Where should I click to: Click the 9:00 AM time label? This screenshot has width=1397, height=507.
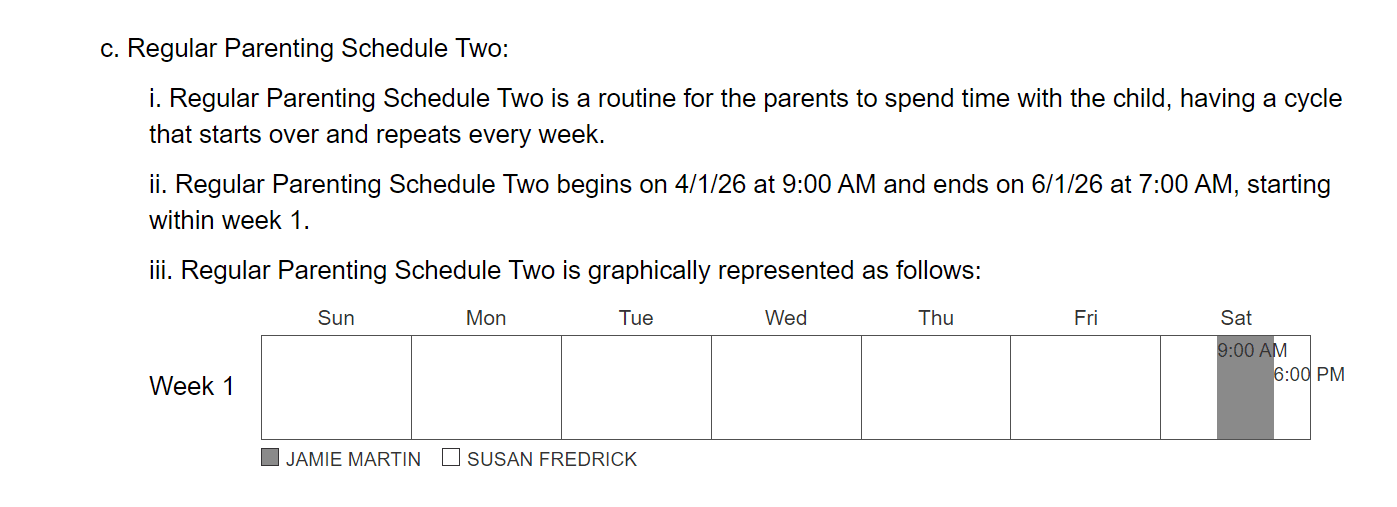1252,350
